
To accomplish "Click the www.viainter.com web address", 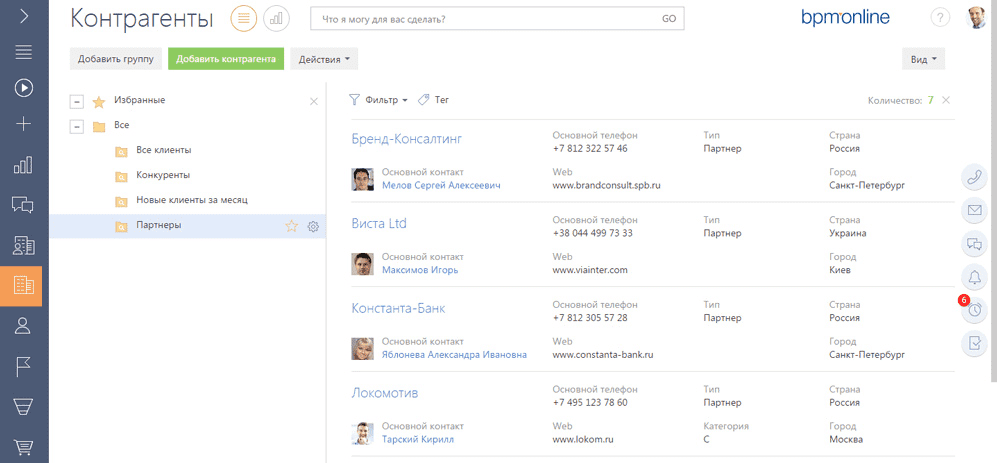I will point(590,270).
